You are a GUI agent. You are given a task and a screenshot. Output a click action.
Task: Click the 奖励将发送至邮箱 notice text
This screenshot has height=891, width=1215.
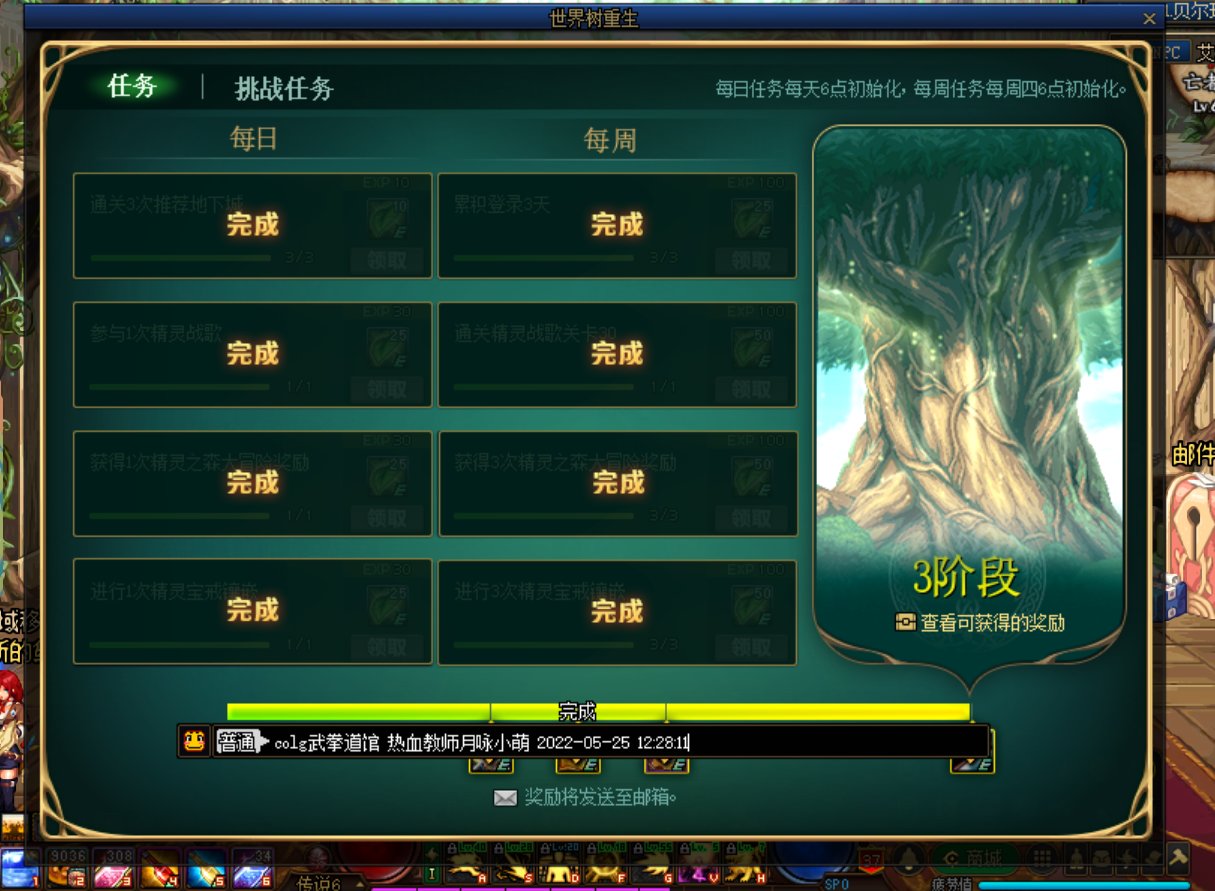pos(602,797)
